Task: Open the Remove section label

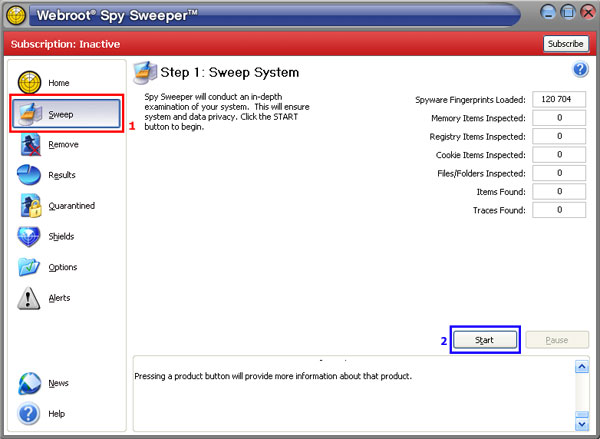Action: coord(64,145)
